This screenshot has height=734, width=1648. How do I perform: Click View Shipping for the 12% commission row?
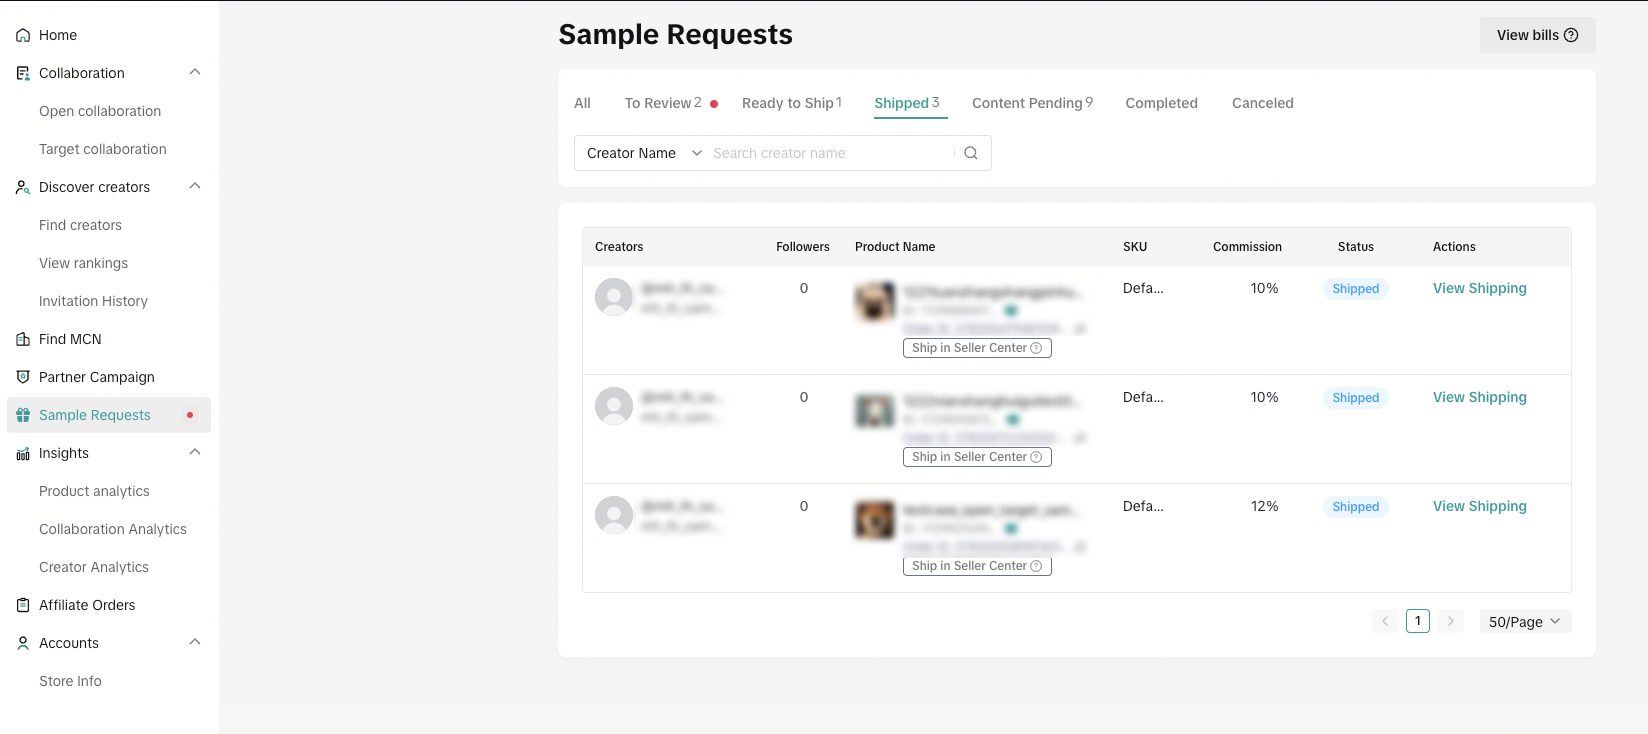click(x=1479, y=506)
